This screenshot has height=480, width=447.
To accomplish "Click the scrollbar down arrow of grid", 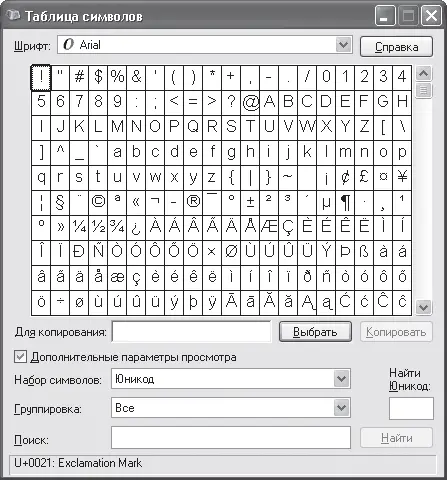I will click(424, 307).
